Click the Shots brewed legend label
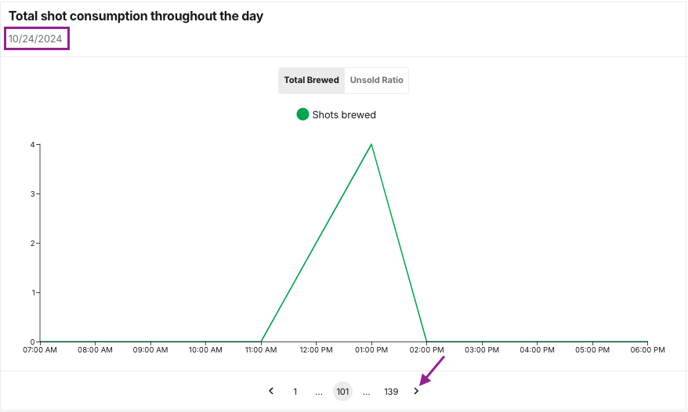The height and width of the screenshot is (412, 688). tap(344, 115)
